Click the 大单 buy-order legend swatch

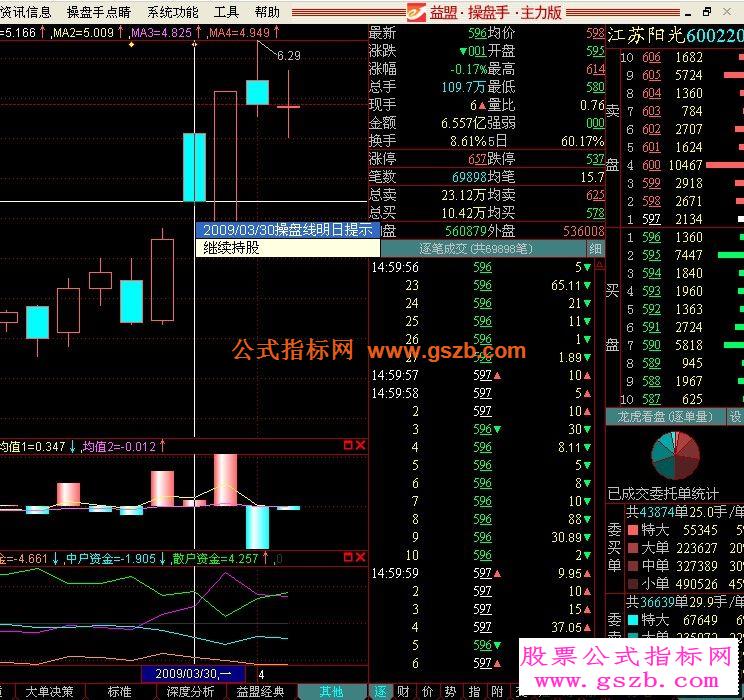632,548
